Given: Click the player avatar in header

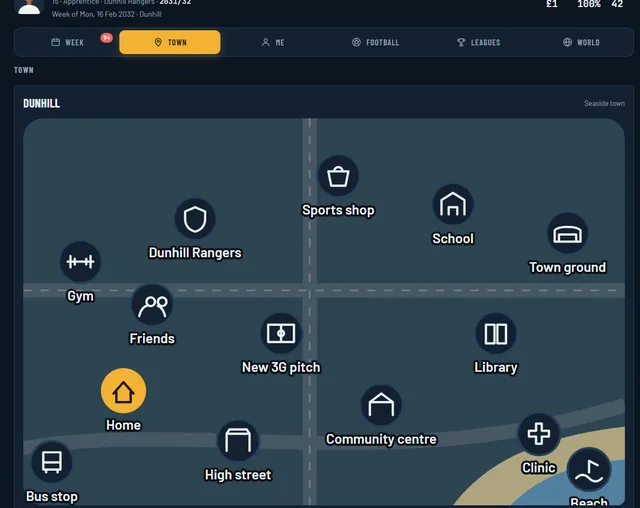Looking at the screenshot, I should (29, 6).
